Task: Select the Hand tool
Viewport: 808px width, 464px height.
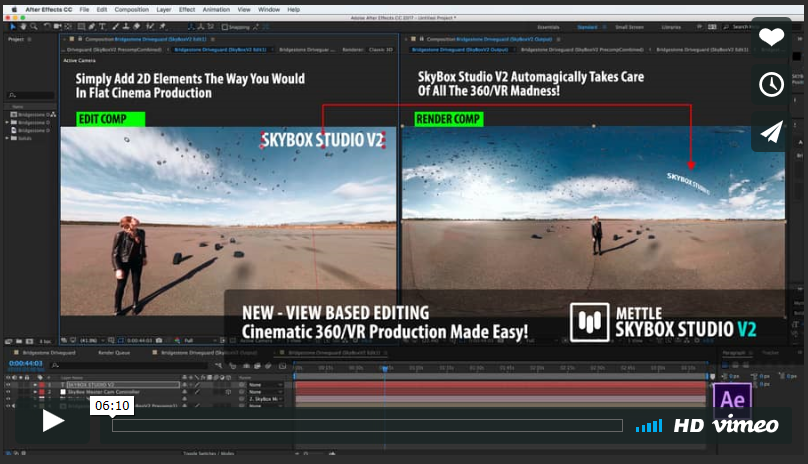Action: 23,26
